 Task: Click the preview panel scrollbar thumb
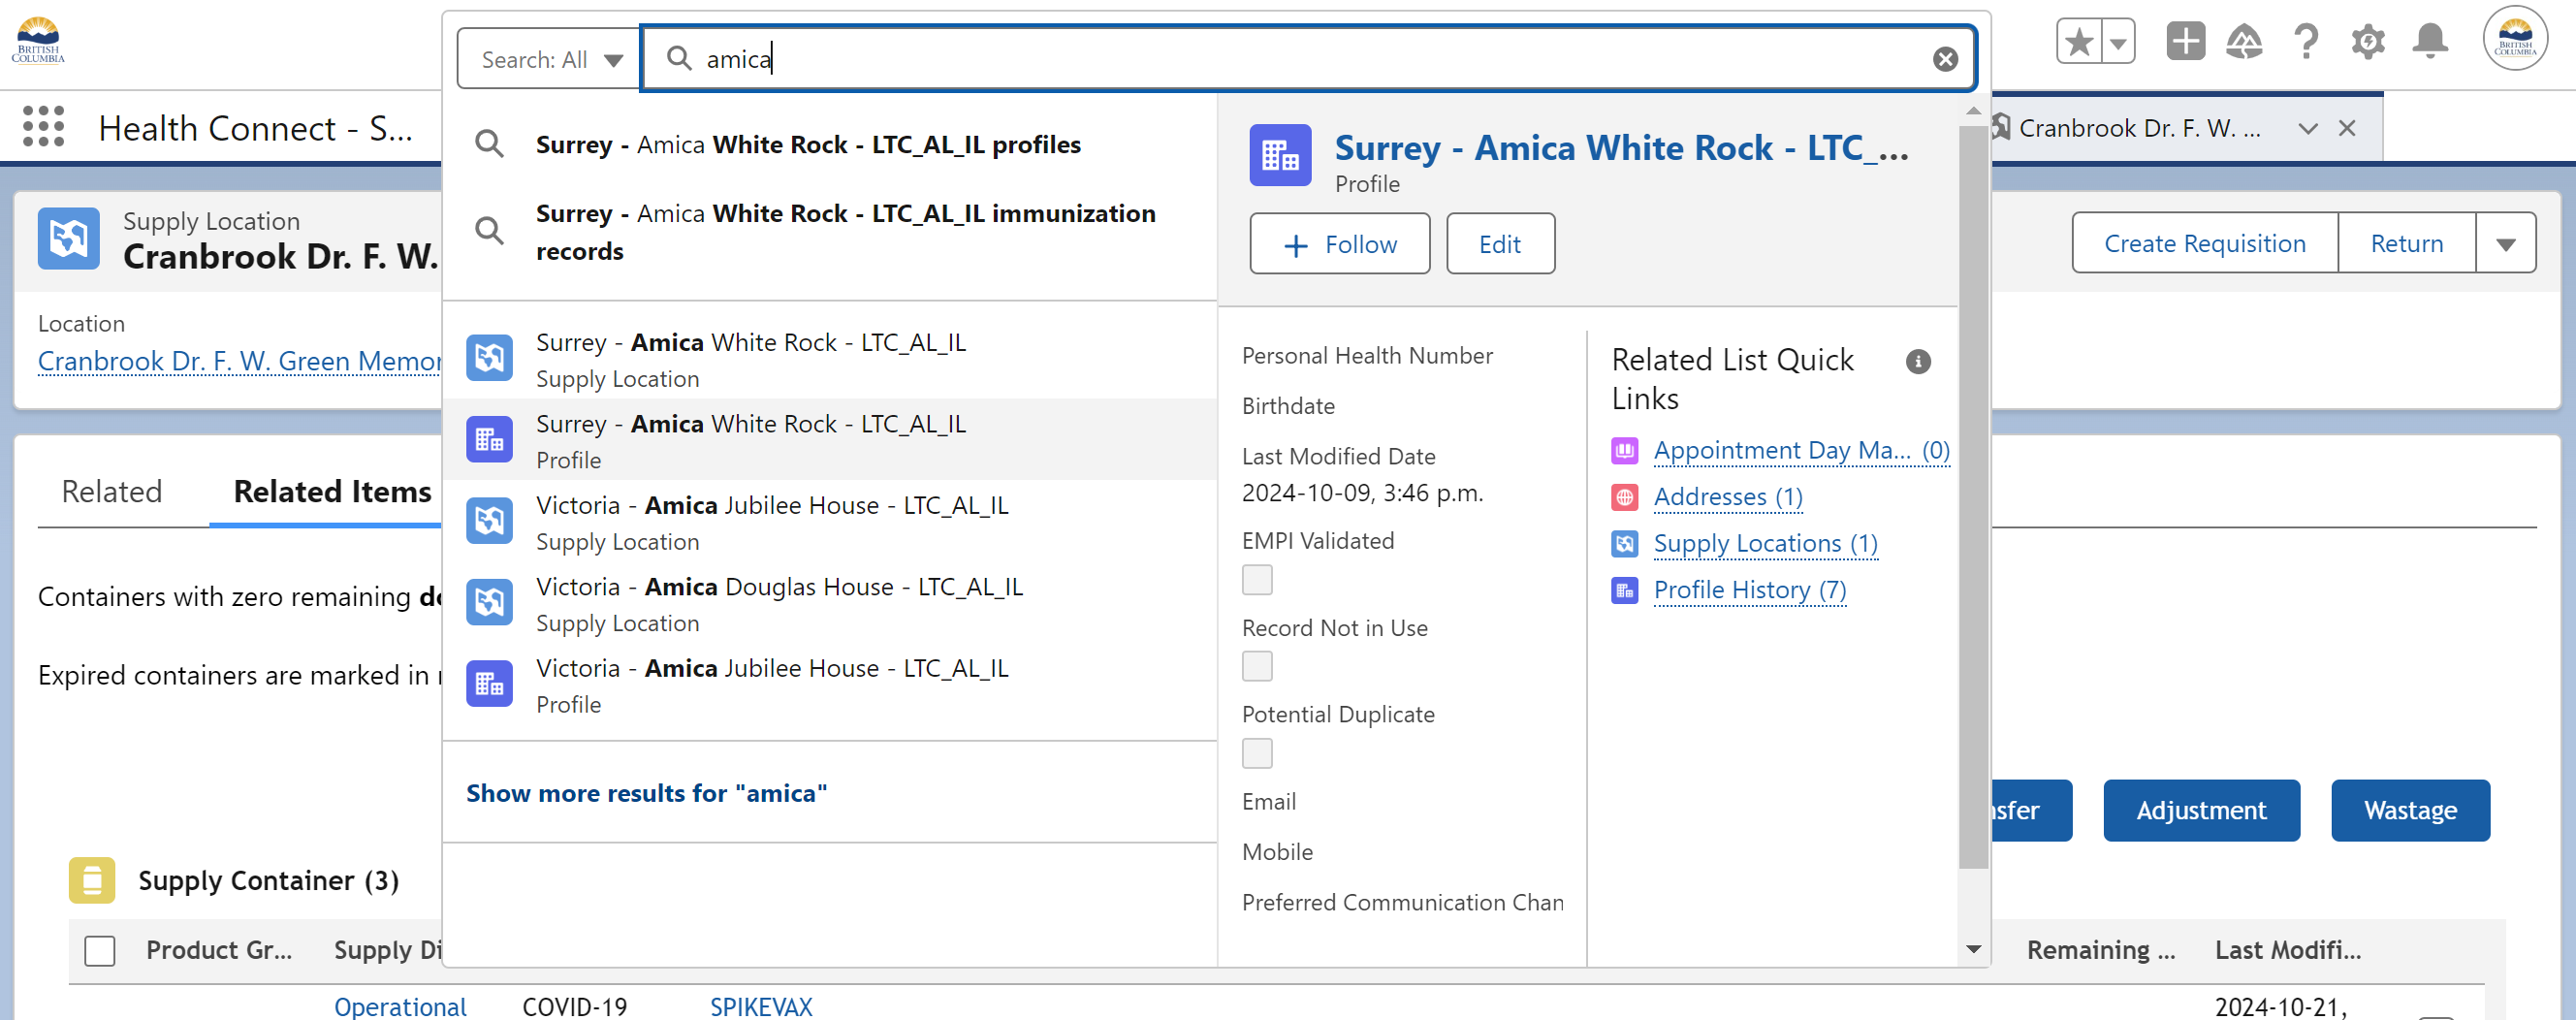(x=1973, y=495)
